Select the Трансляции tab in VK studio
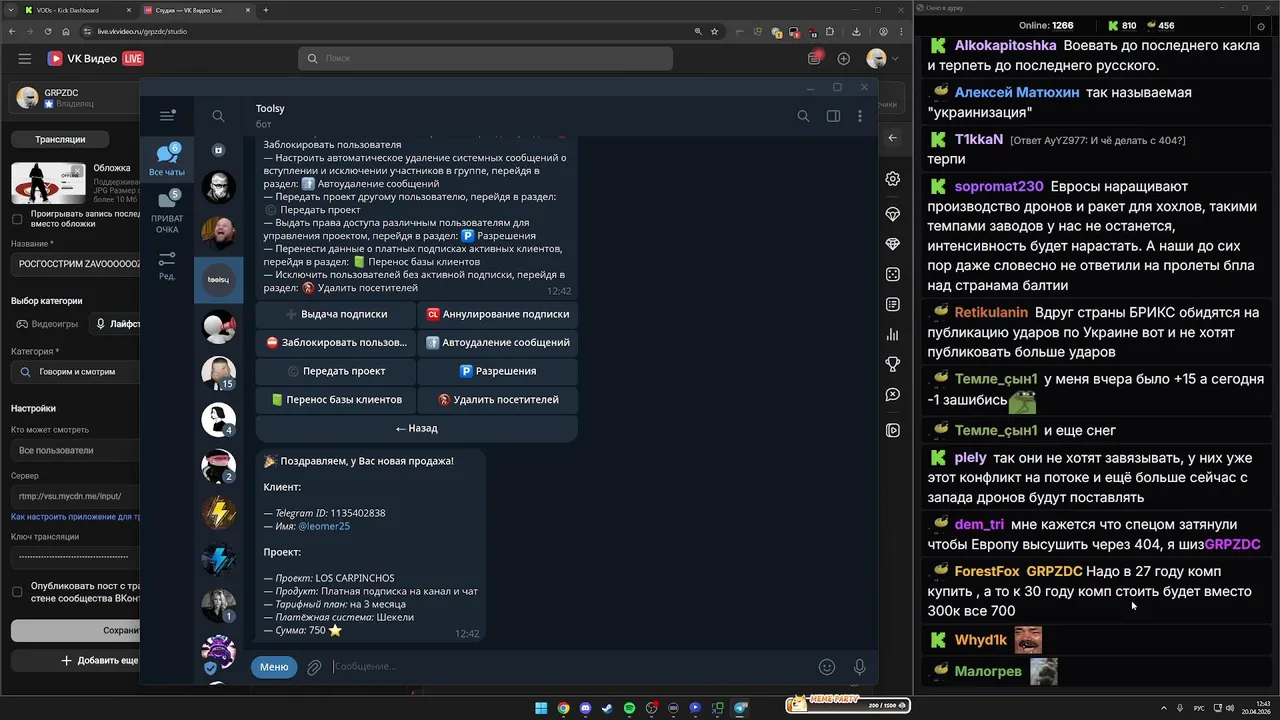The image size is (1280, 720). (60, 139)
